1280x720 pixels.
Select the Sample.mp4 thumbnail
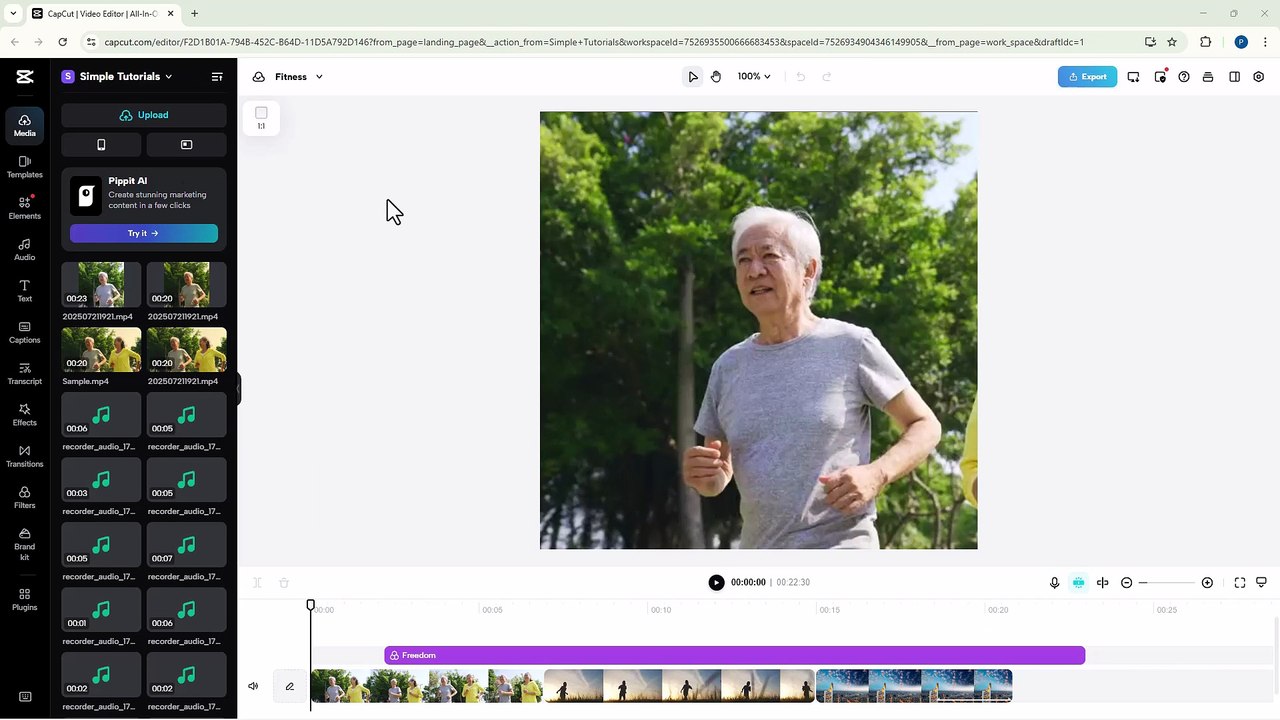point(101,350)
